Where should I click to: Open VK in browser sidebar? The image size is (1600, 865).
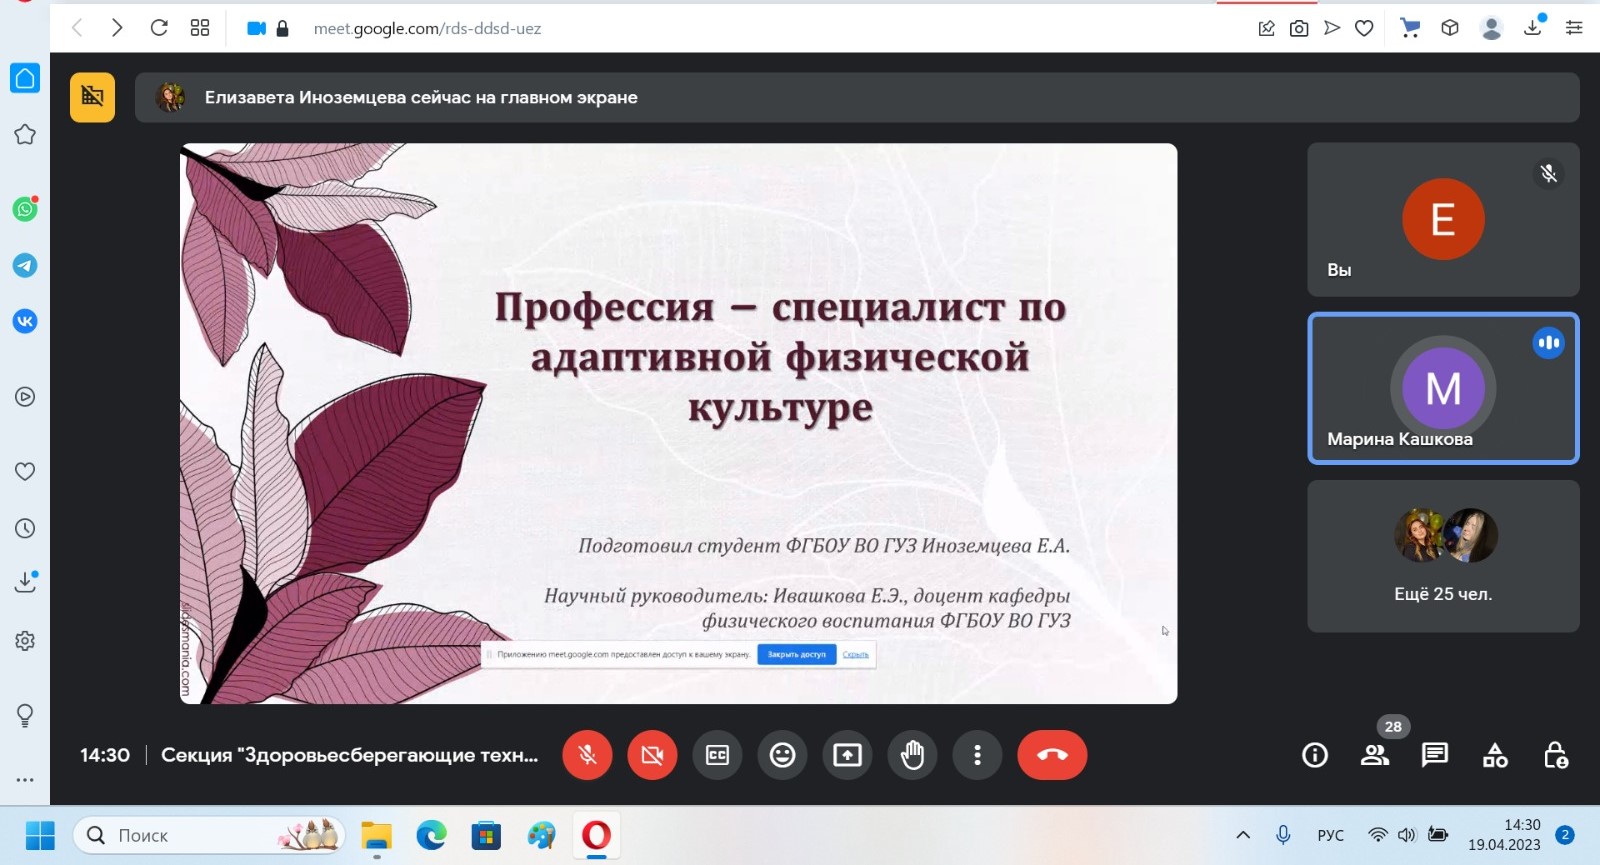click(25, 321)
